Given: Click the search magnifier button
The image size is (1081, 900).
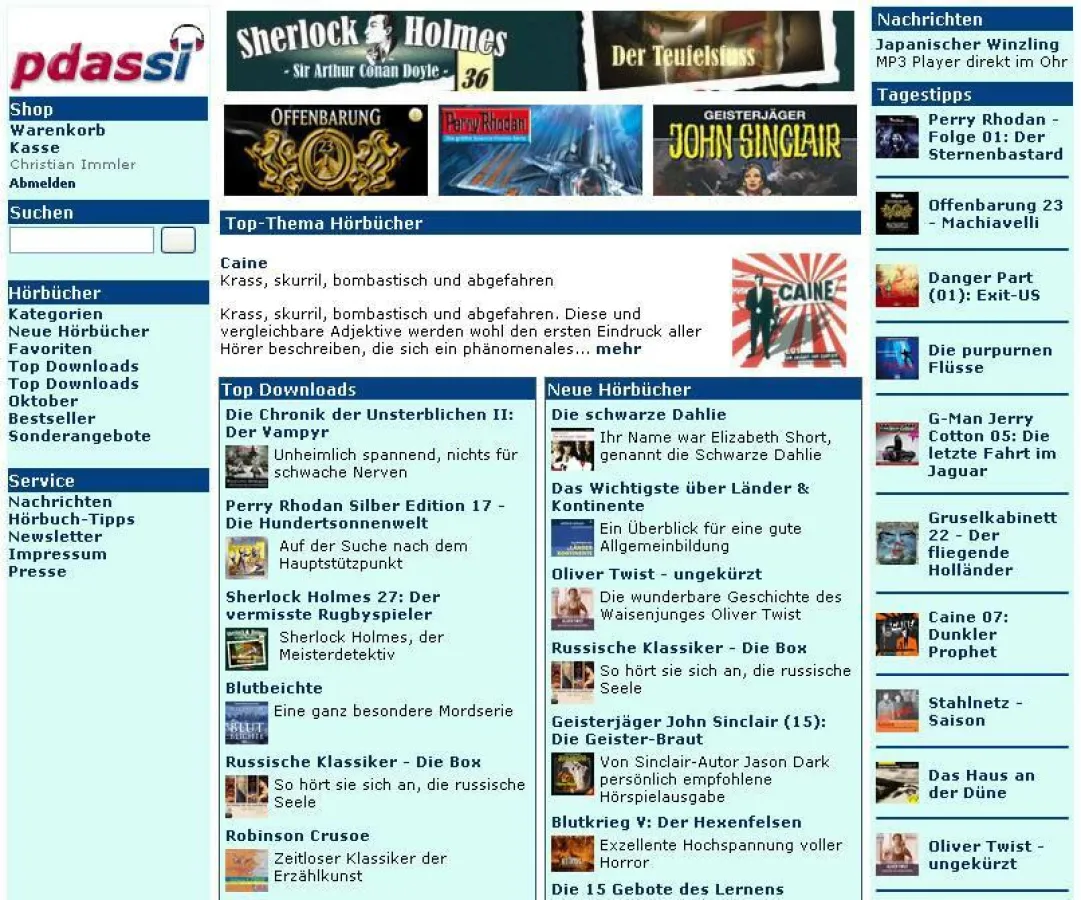Looking at the screenshot, I should pyautogui.click(x=178, y=240).
